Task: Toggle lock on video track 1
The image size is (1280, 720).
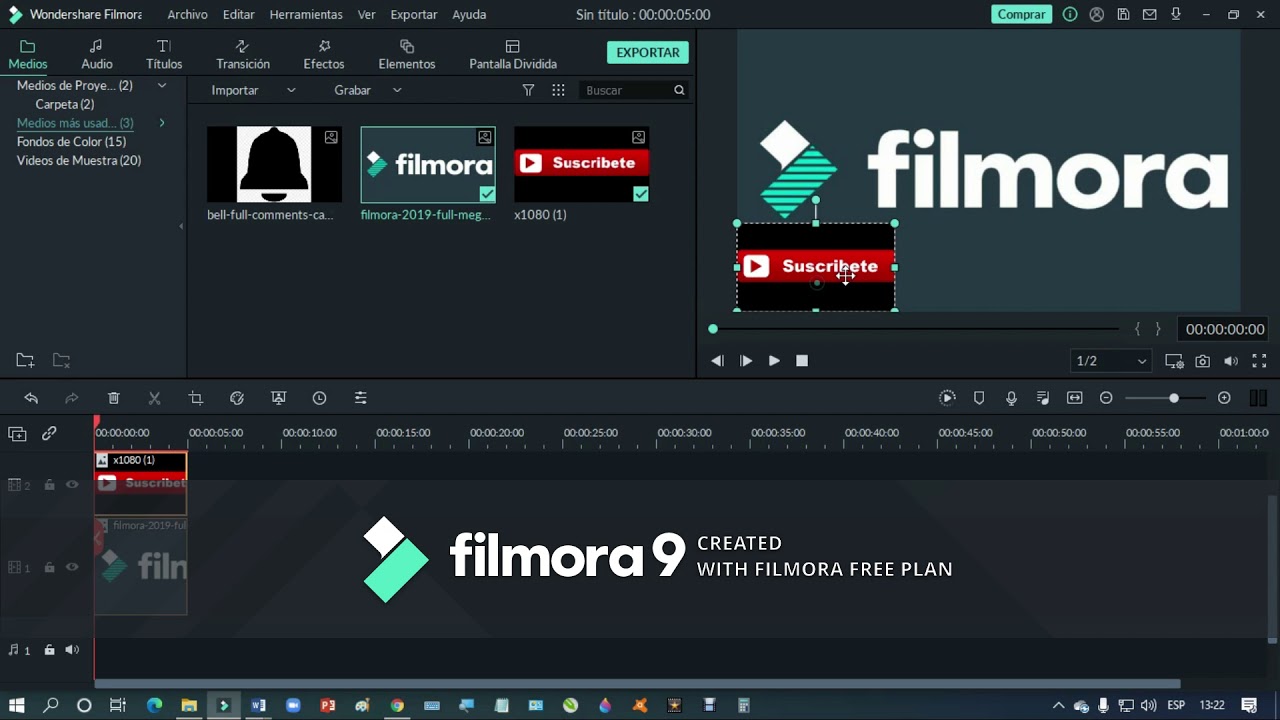Action: click(x=49, y=567)
